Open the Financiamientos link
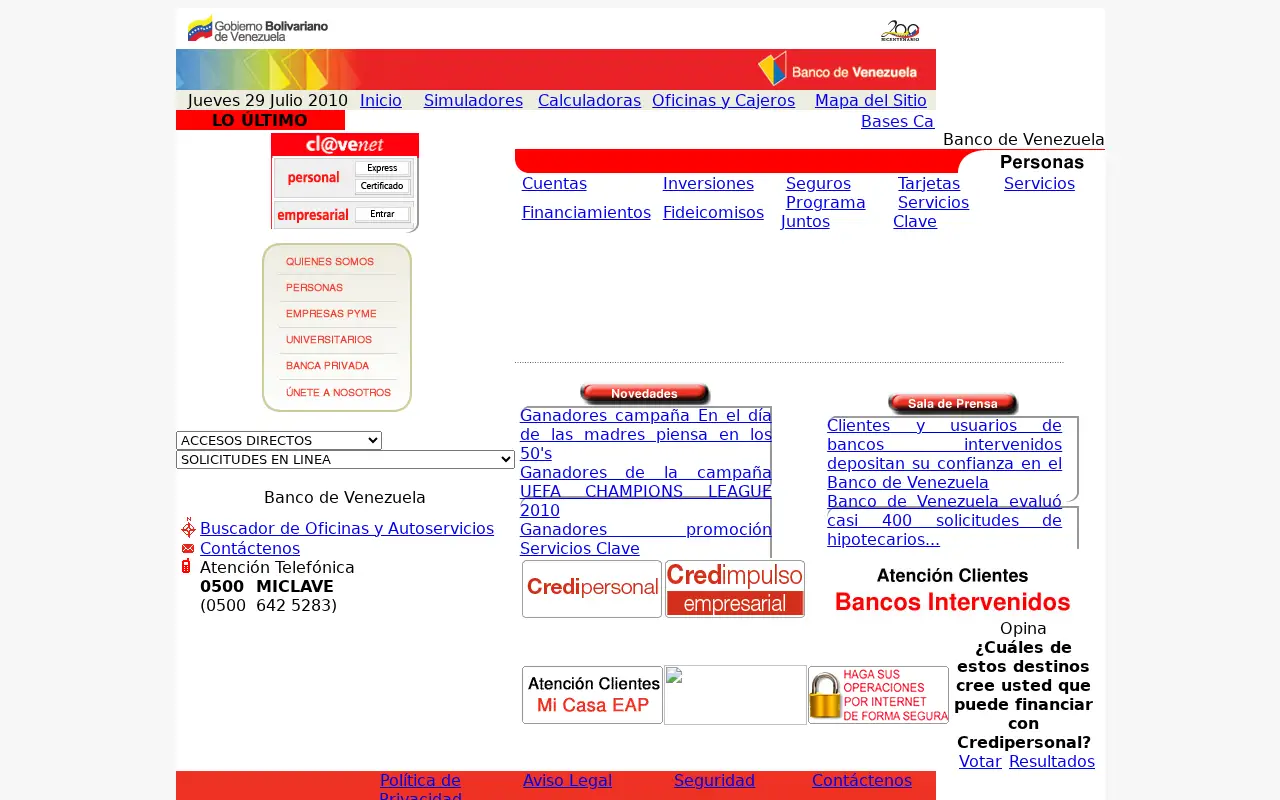The width and height of the screenshot is (1280, 800). [586, 212]
